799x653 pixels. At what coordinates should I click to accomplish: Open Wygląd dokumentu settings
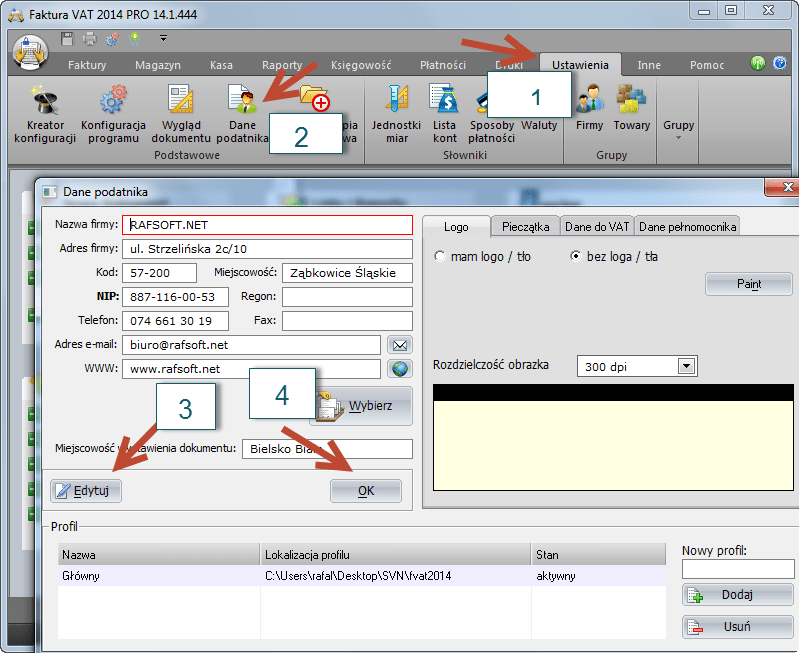point(181,114)
